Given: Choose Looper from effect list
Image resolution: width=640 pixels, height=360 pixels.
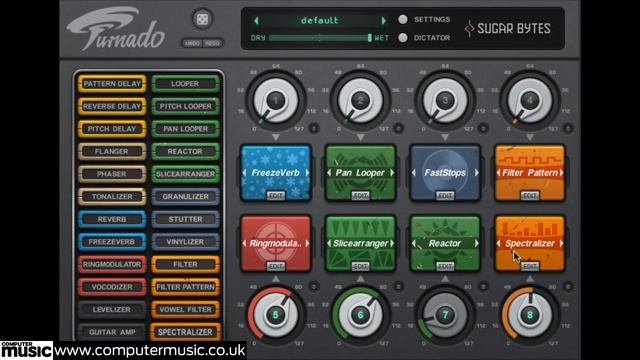Looking at the screenshot, I should tap(185, 84).
